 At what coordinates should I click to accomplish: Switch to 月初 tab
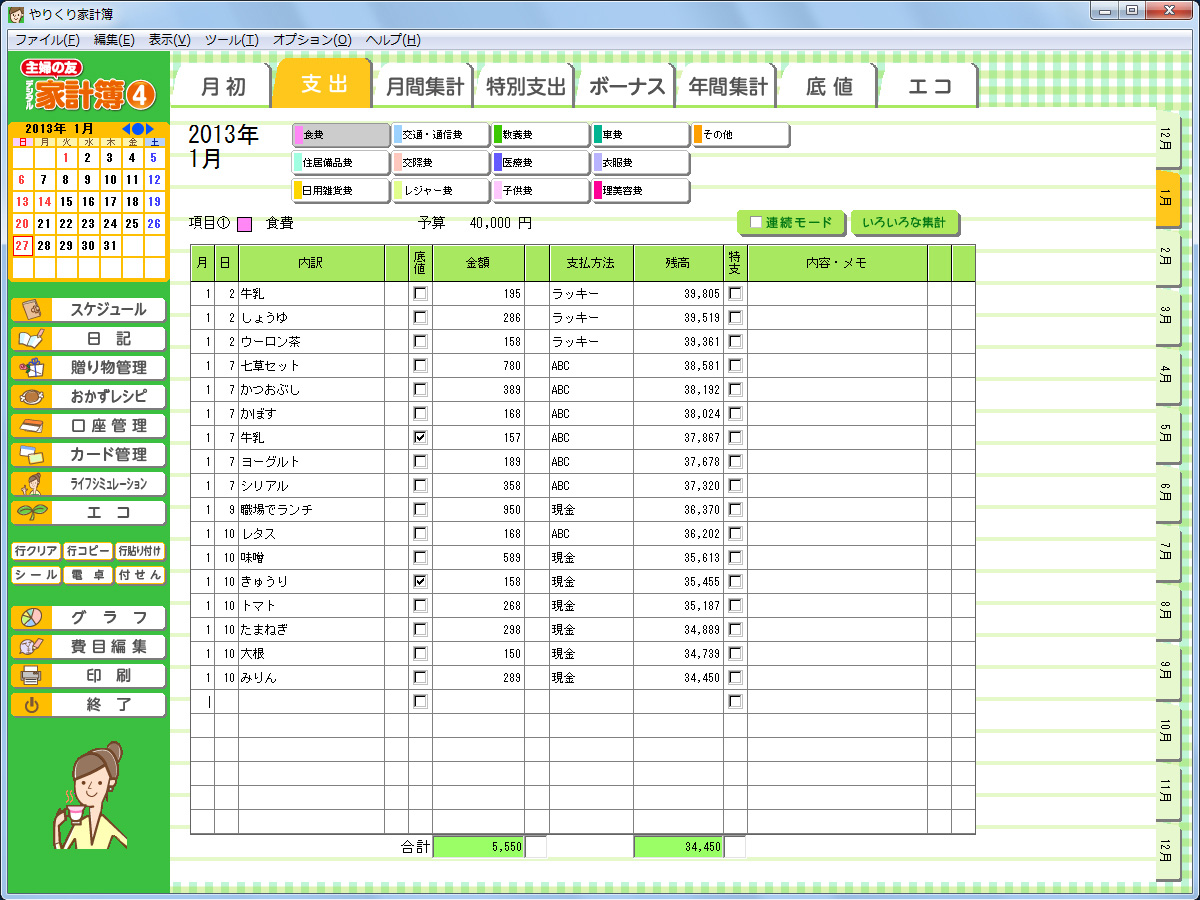tap(223, 87)
